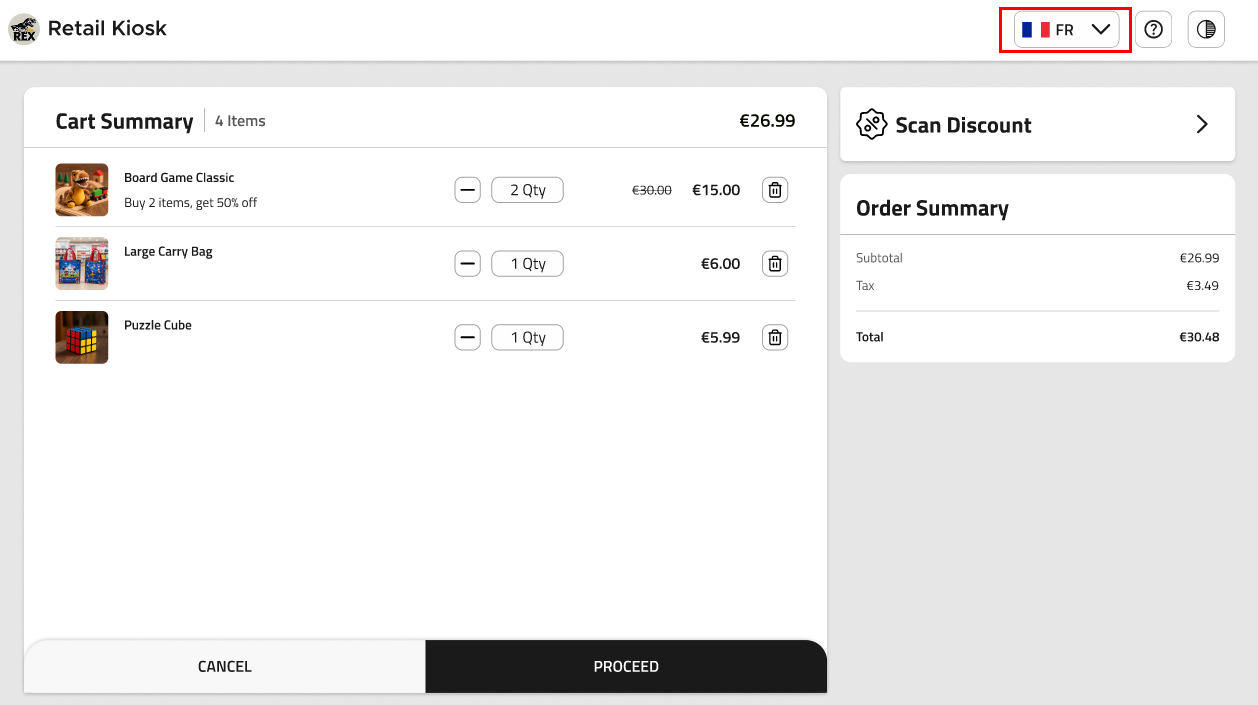Click the Board Game Classic thumbnail
The width and height of the screenshot is (1258, 705).
82,190
